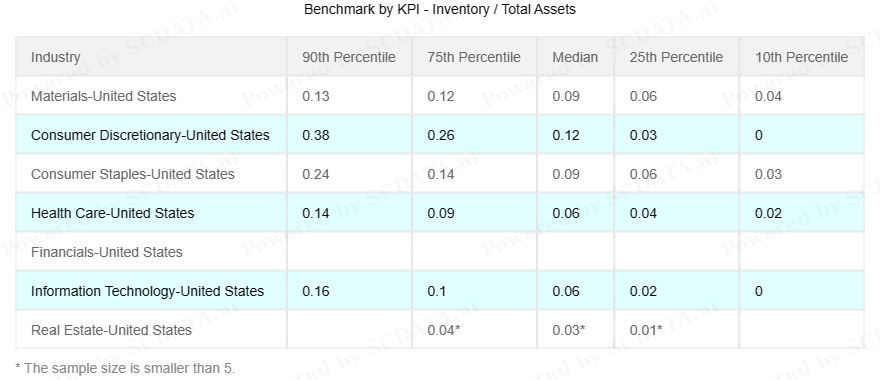Select Real Estate median value 0.03*
The height and width of the screenshot is (380, 880).
point(569,330)
